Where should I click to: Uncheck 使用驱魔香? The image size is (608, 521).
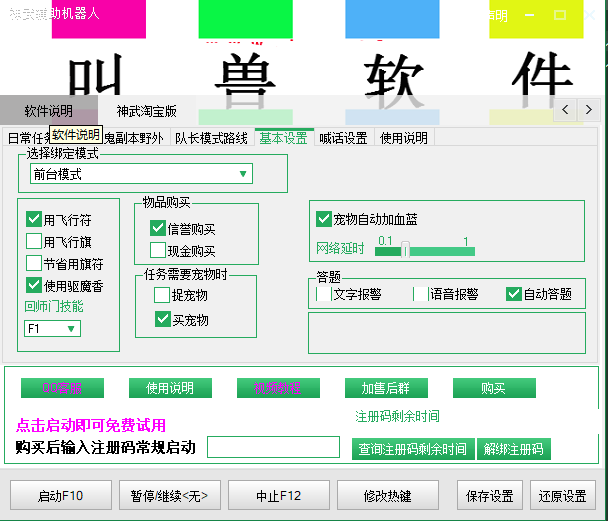point(34,285)
